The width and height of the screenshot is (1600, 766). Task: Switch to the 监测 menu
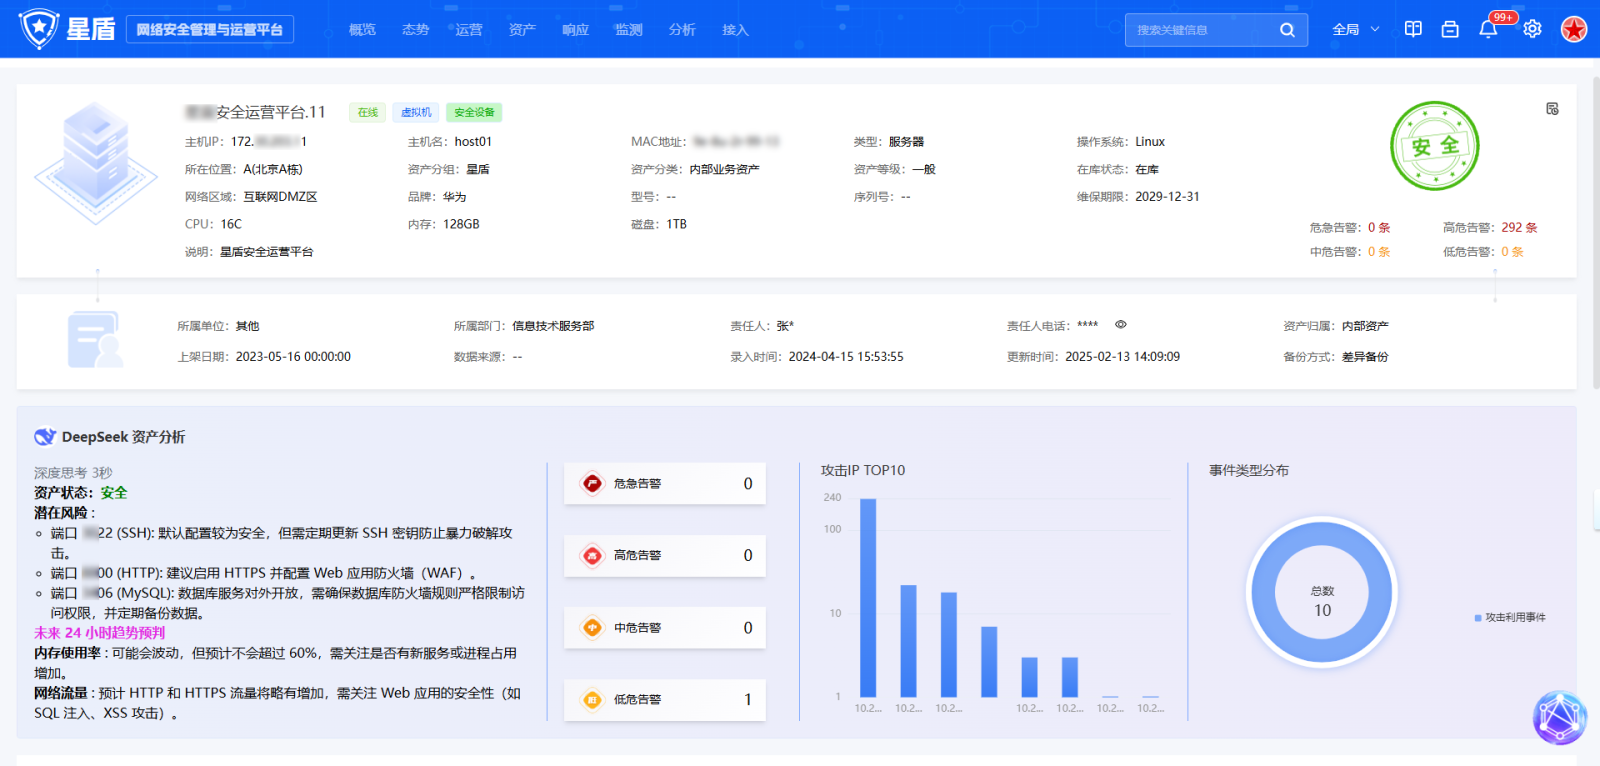[x=628, y=30]
